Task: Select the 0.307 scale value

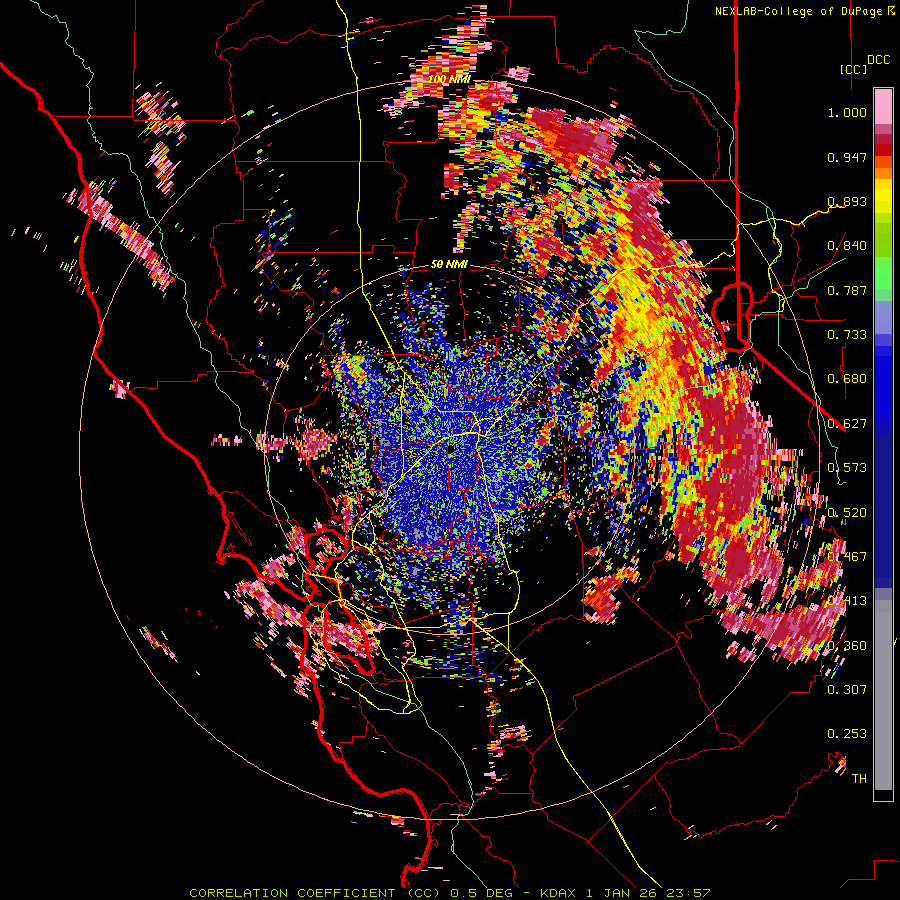Action: pyautogui.click(x=847, y=690)
